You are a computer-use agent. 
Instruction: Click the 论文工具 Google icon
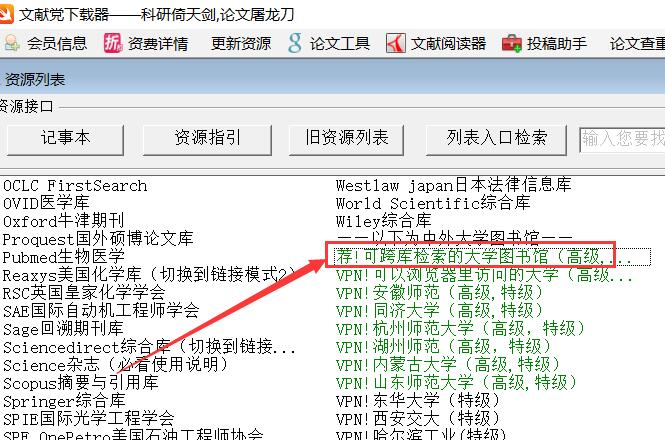(295, 43)
